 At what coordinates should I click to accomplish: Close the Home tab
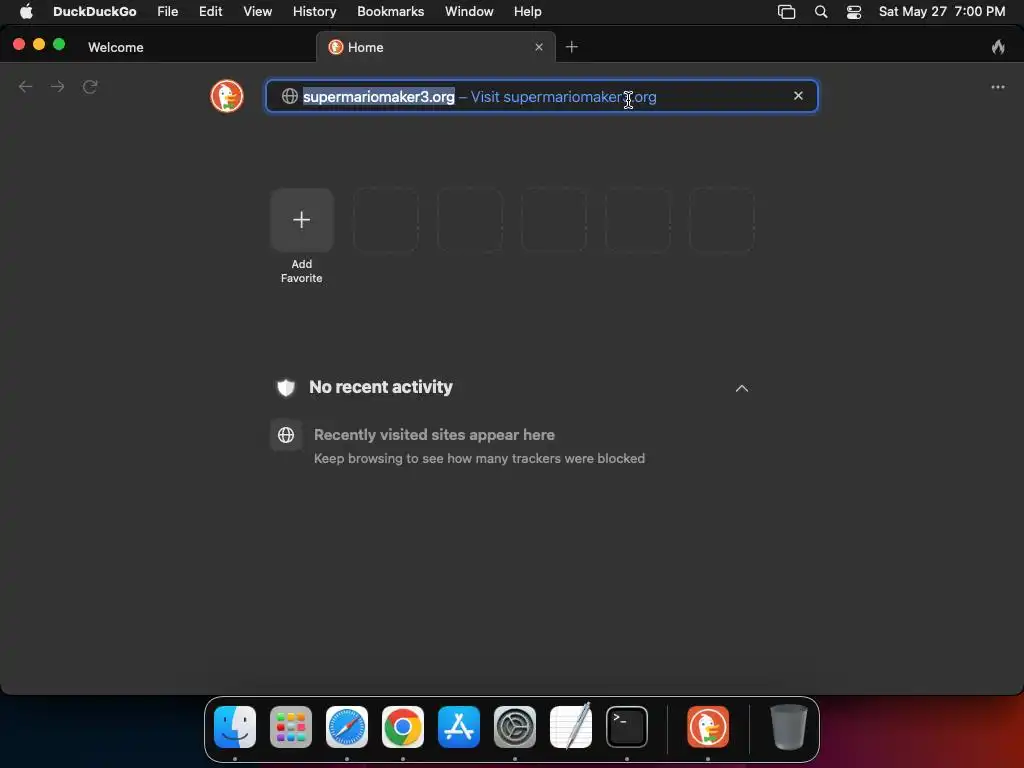pyautogui.click(x=539, y=47)
